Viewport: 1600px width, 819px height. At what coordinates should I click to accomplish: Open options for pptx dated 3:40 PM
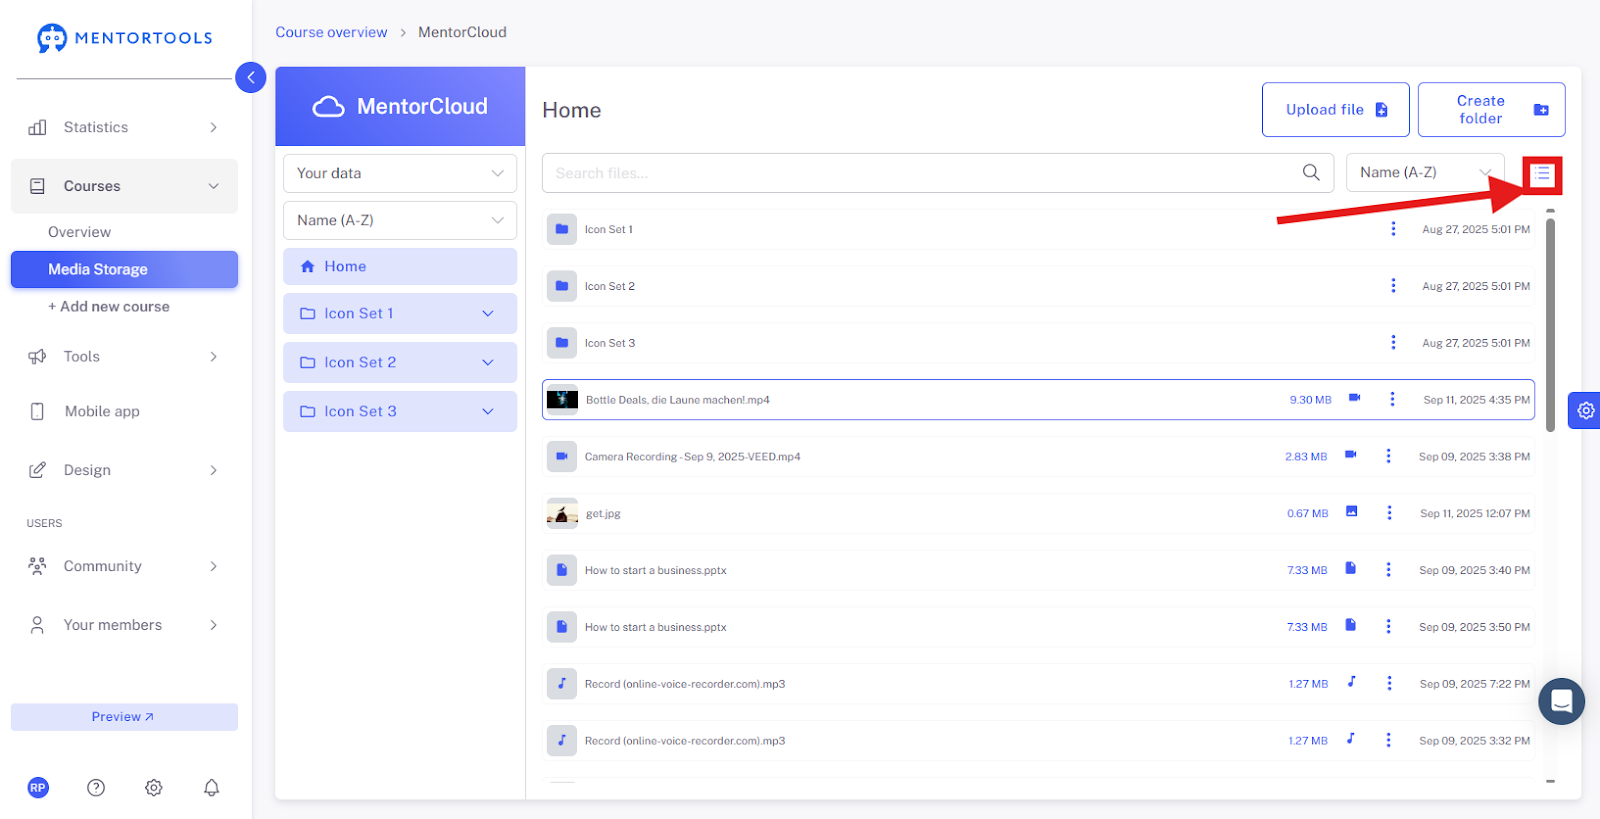(1388, 571)
